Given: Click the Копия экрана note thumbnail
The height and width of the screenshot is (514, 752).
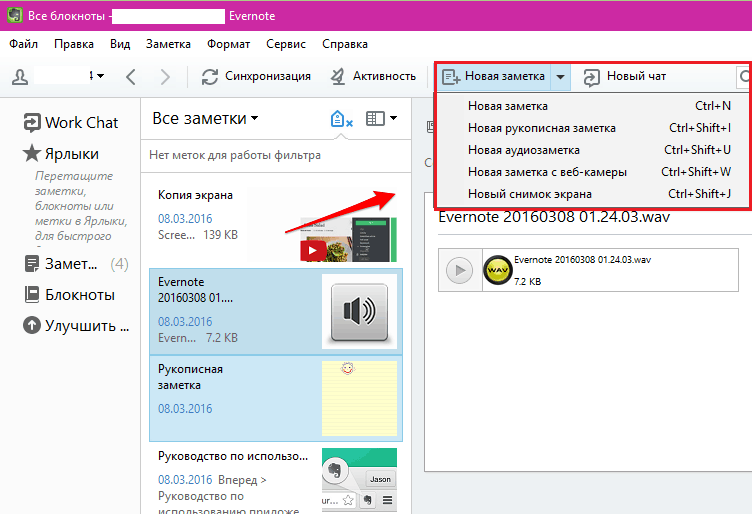Looking at the screenshot, I should click(348, 239).
